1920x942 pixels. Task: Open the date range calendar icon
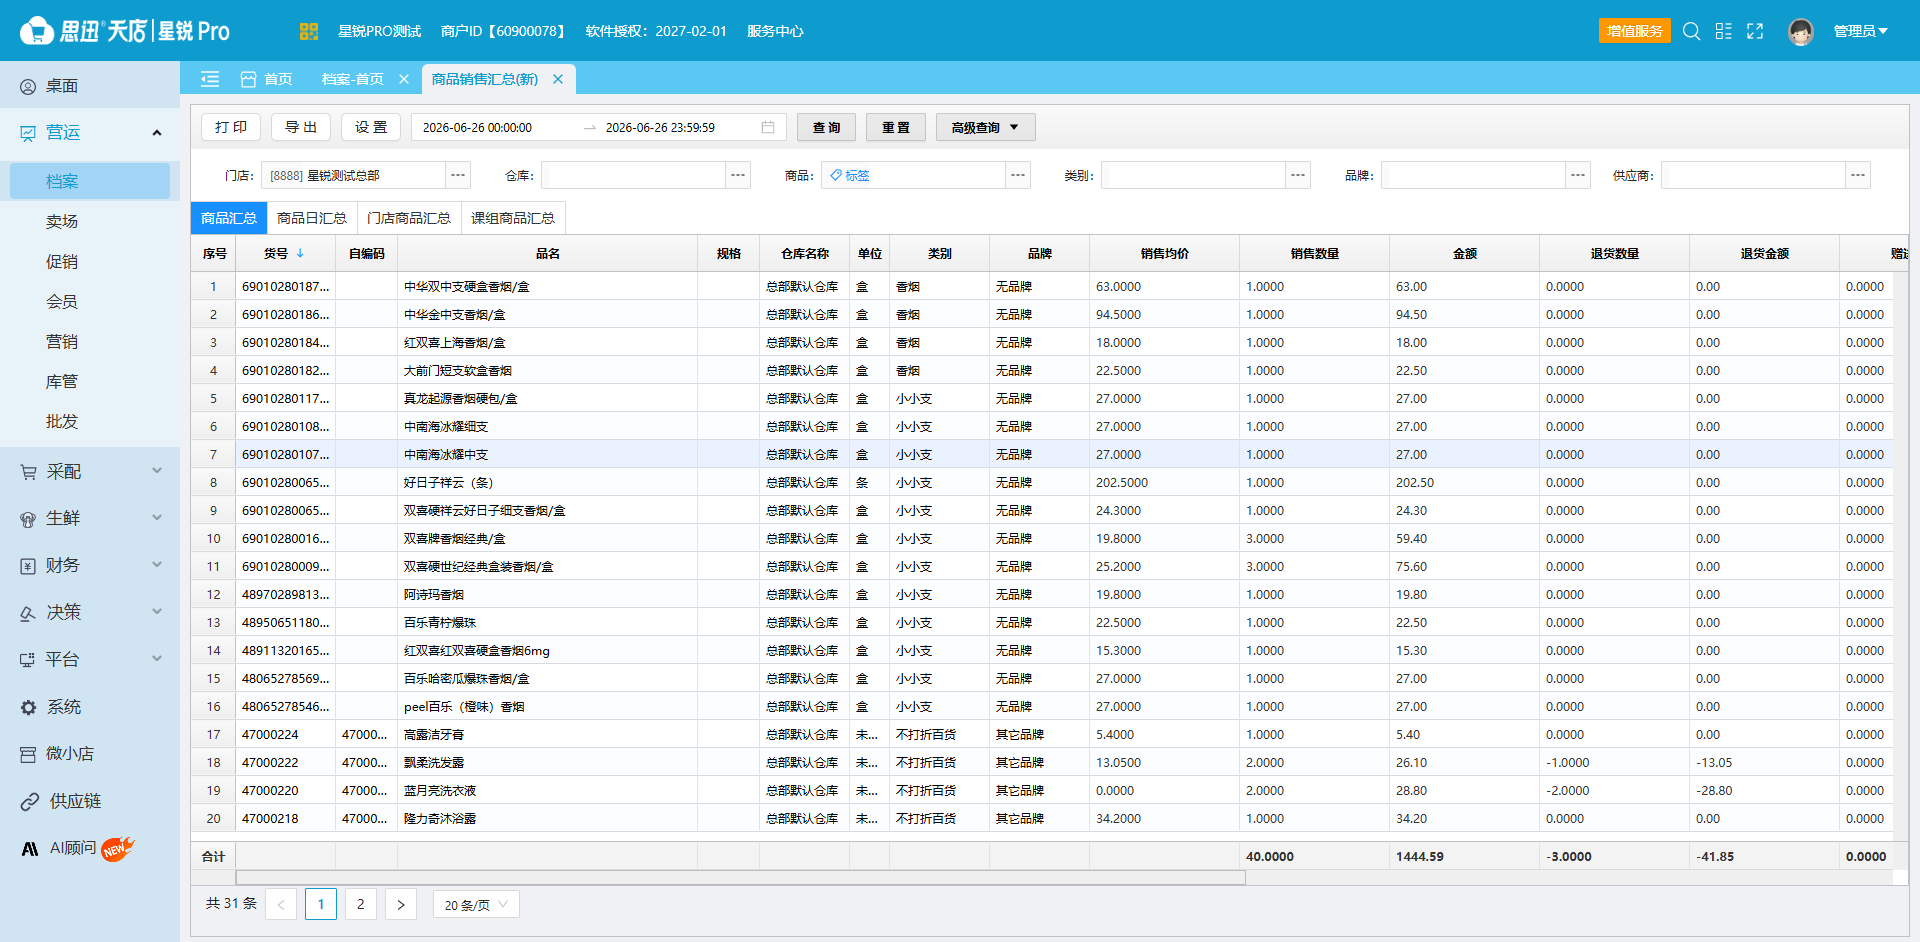coord(768,127)
